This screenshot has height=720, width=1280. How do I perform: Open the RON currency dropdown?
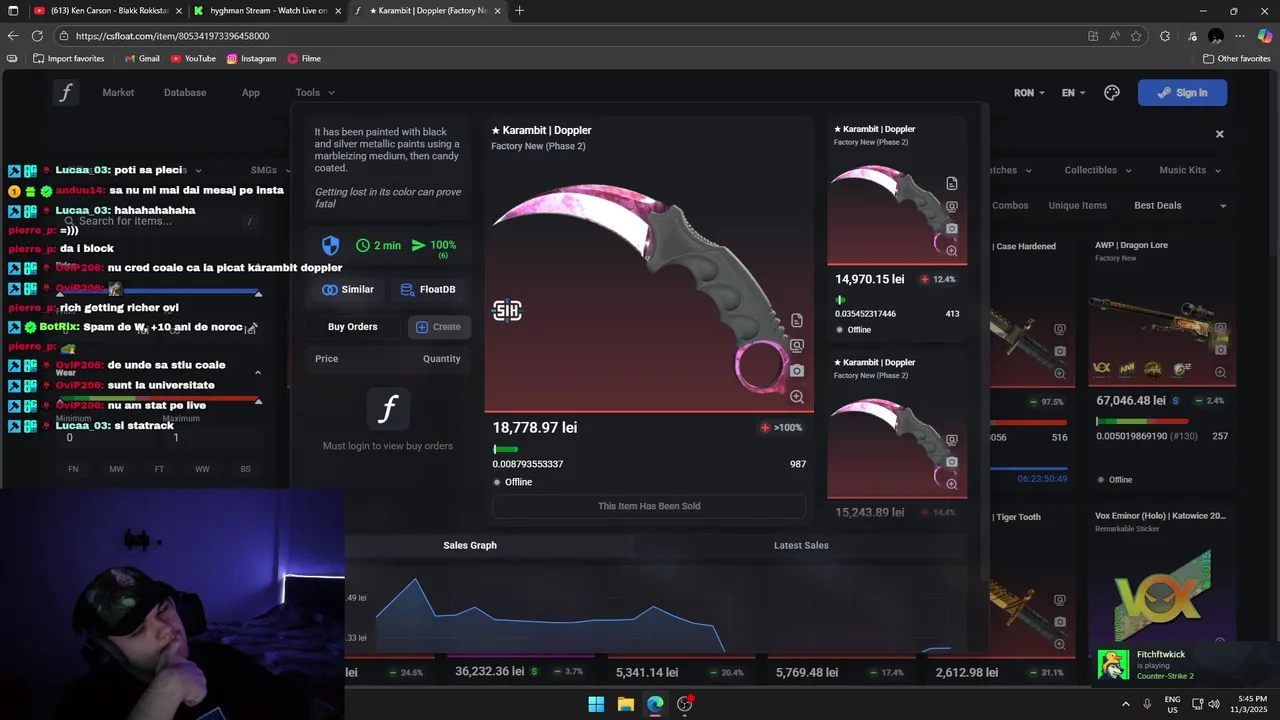coord(1029,93)
